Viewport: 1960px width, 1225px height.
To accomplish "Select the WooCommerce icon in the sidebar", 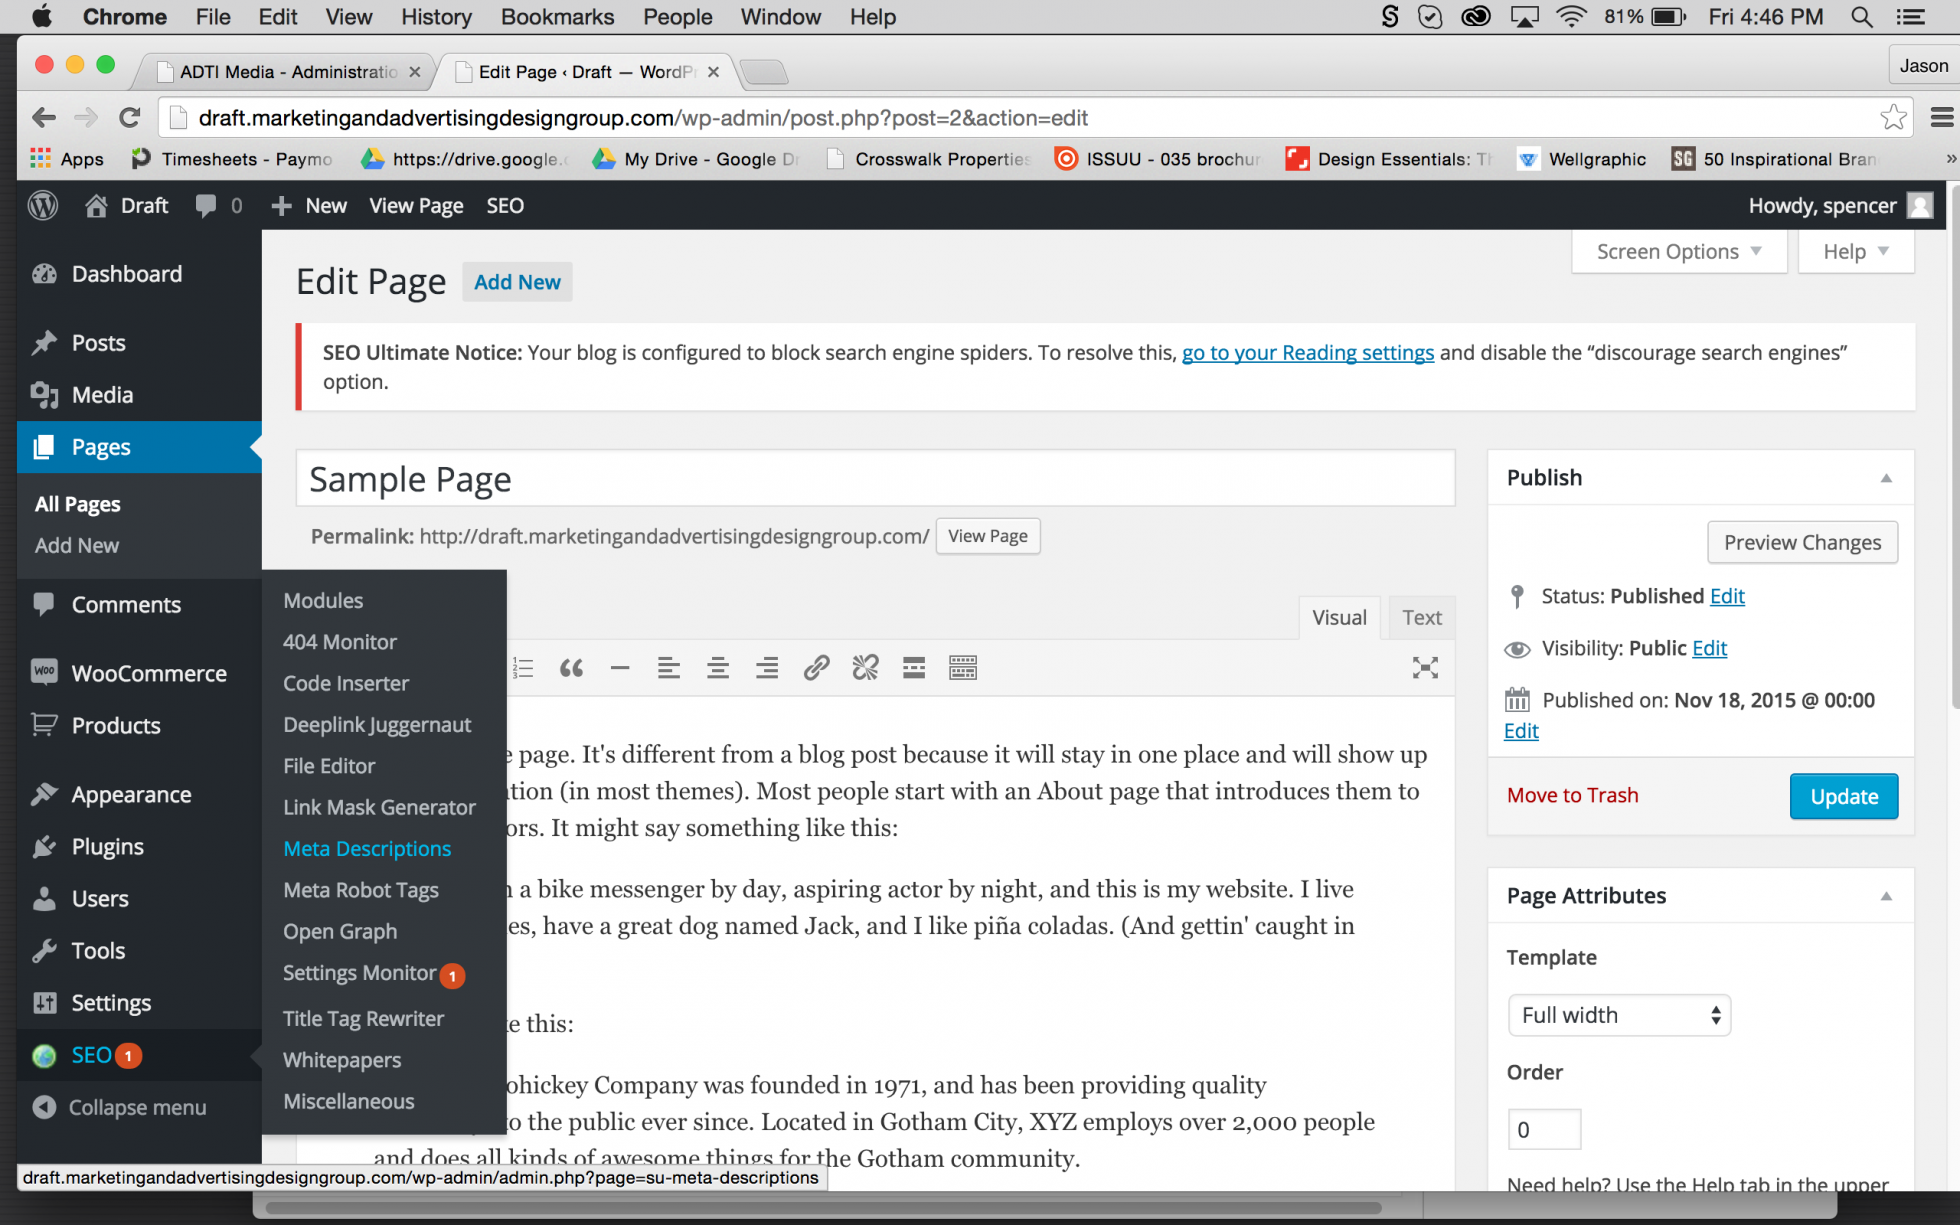I will tap(44, 672).
